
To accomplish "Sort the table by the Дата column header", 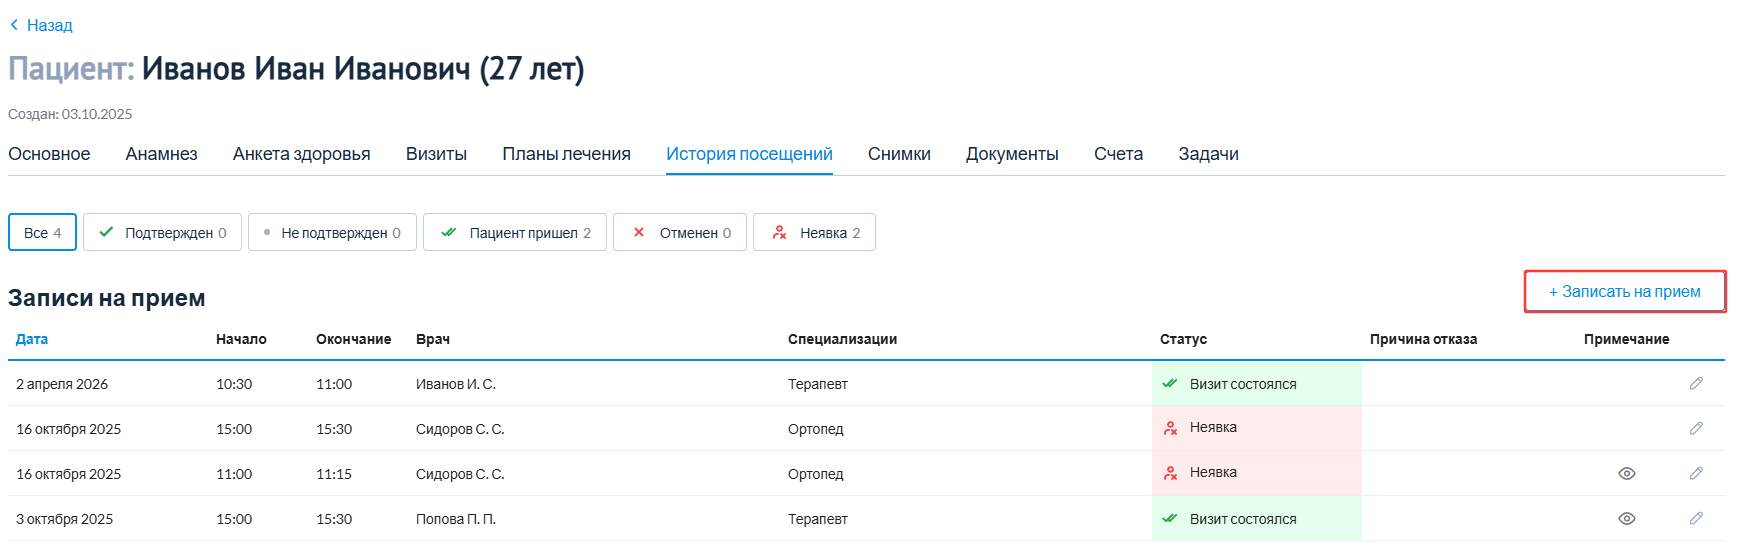I will point(32,339).
